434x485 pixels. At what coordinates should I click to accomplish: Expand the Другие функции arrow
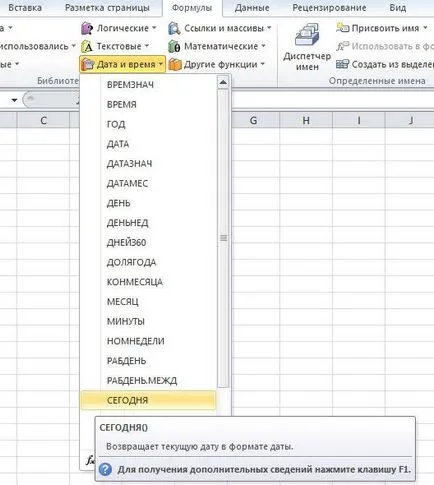262,64
